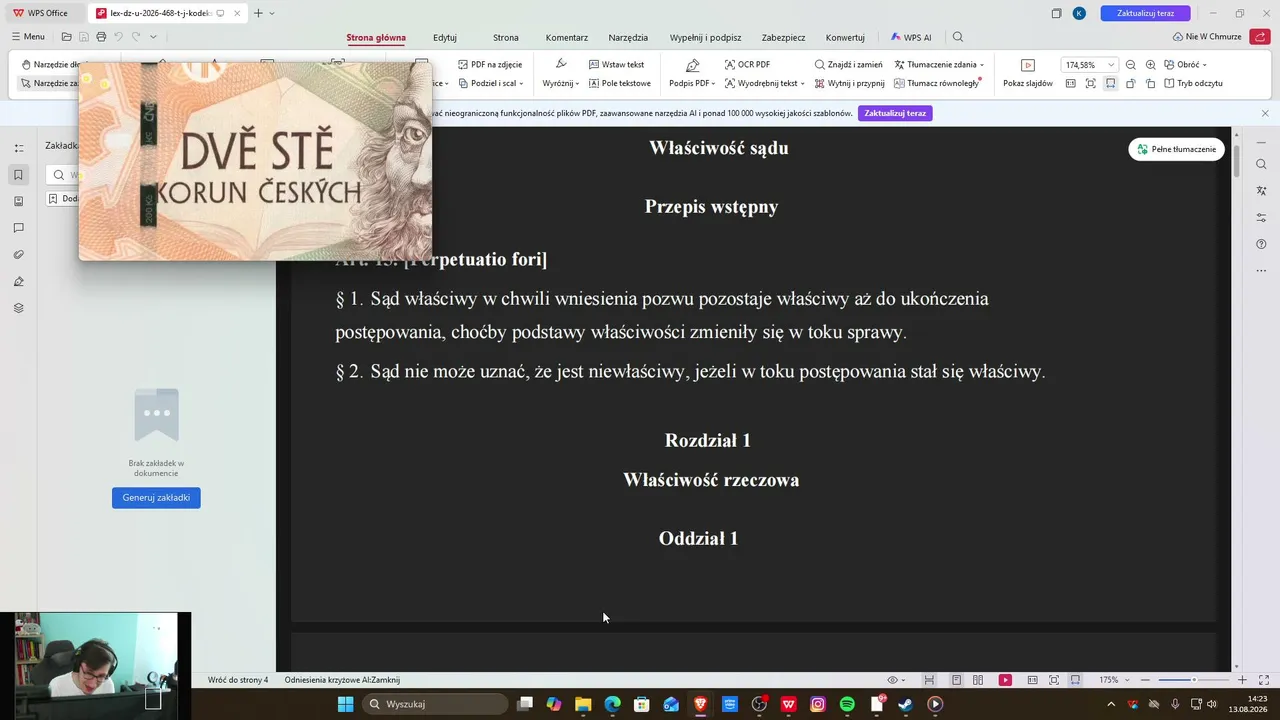Enable Tryb odczytu reading mode
Image resolution: width=1280 pixels, height=720 pixels.
point(1193,83)
